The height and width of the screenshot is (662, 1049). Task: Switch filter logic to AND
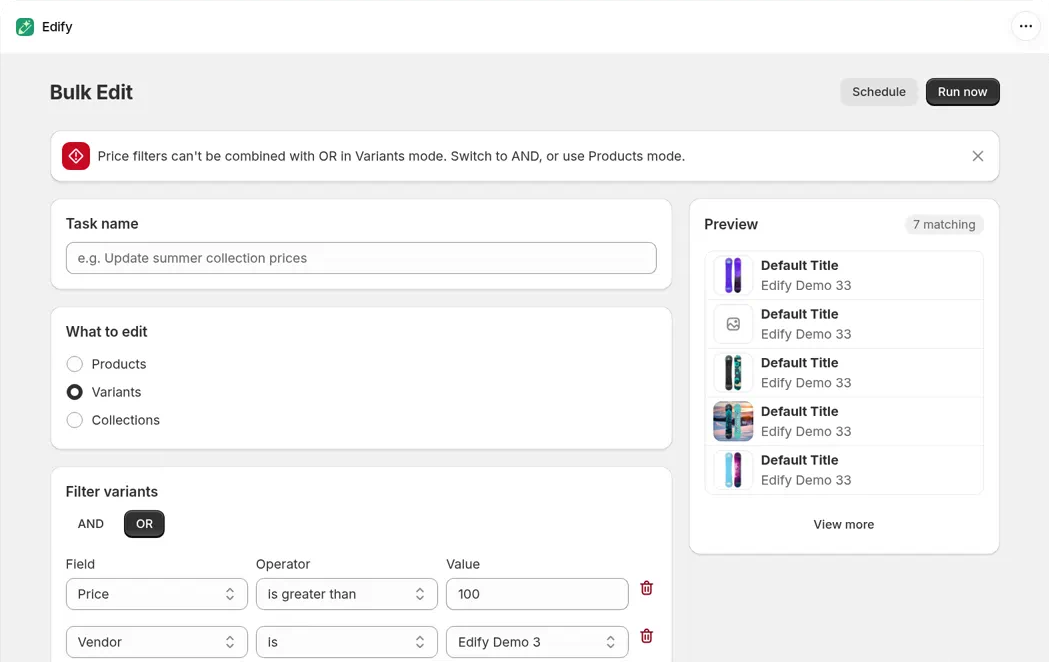click(90, 524)
